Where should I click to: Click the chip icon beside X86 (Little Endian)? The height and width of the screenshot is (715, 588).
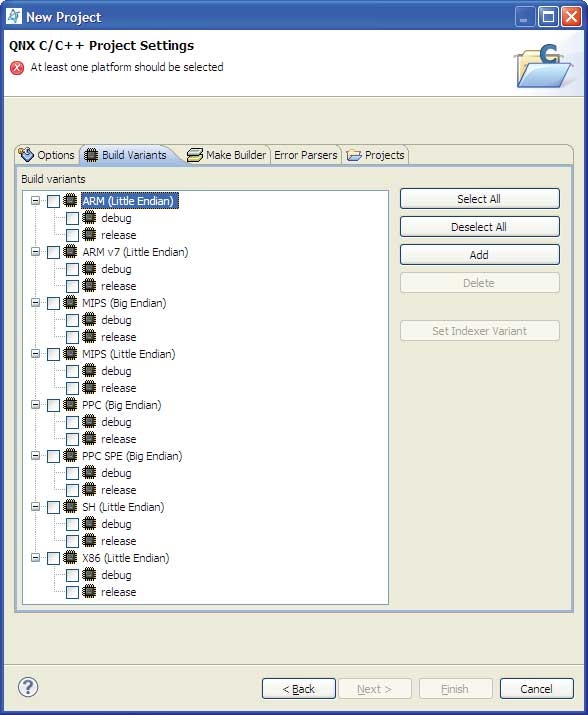(70, 558)
